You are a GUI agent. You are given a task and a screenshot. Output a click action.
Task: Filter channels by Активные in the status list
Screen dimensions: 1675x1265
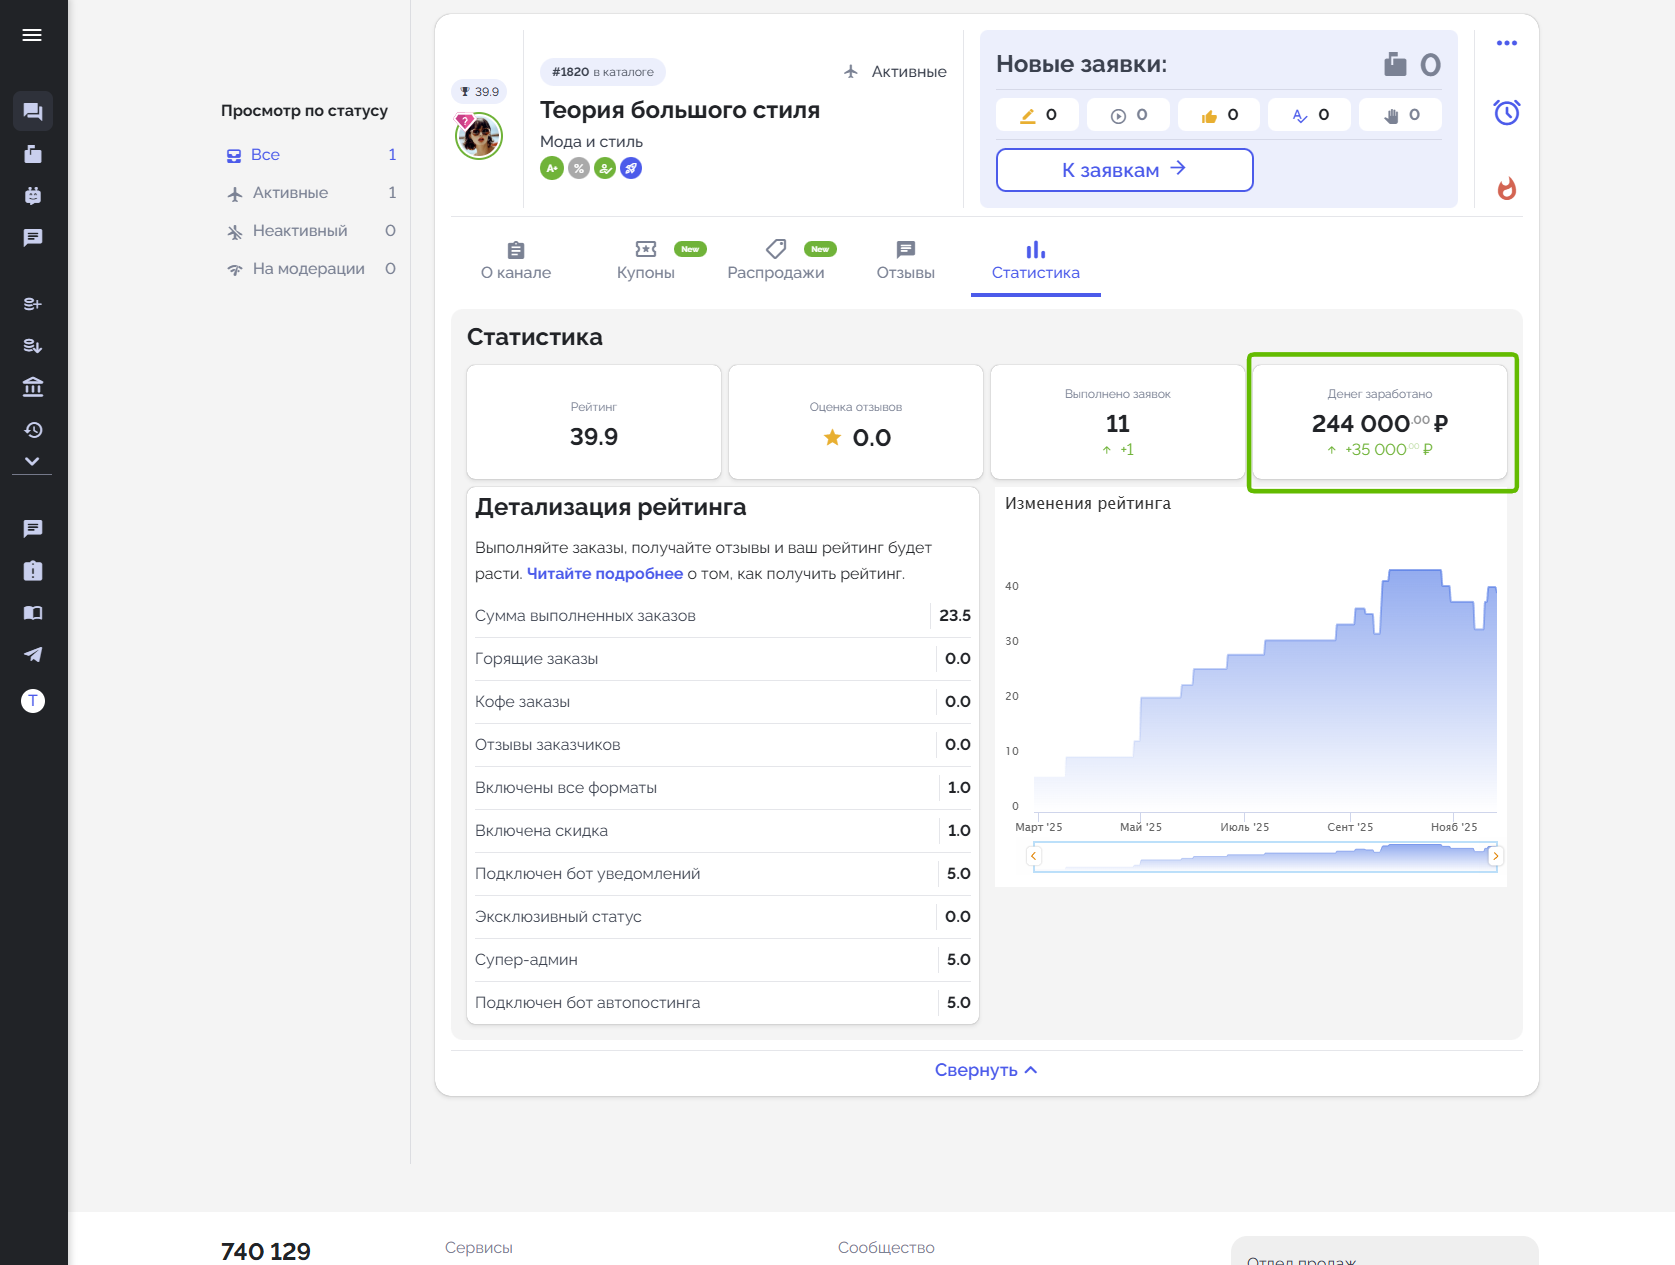point(311,193)
